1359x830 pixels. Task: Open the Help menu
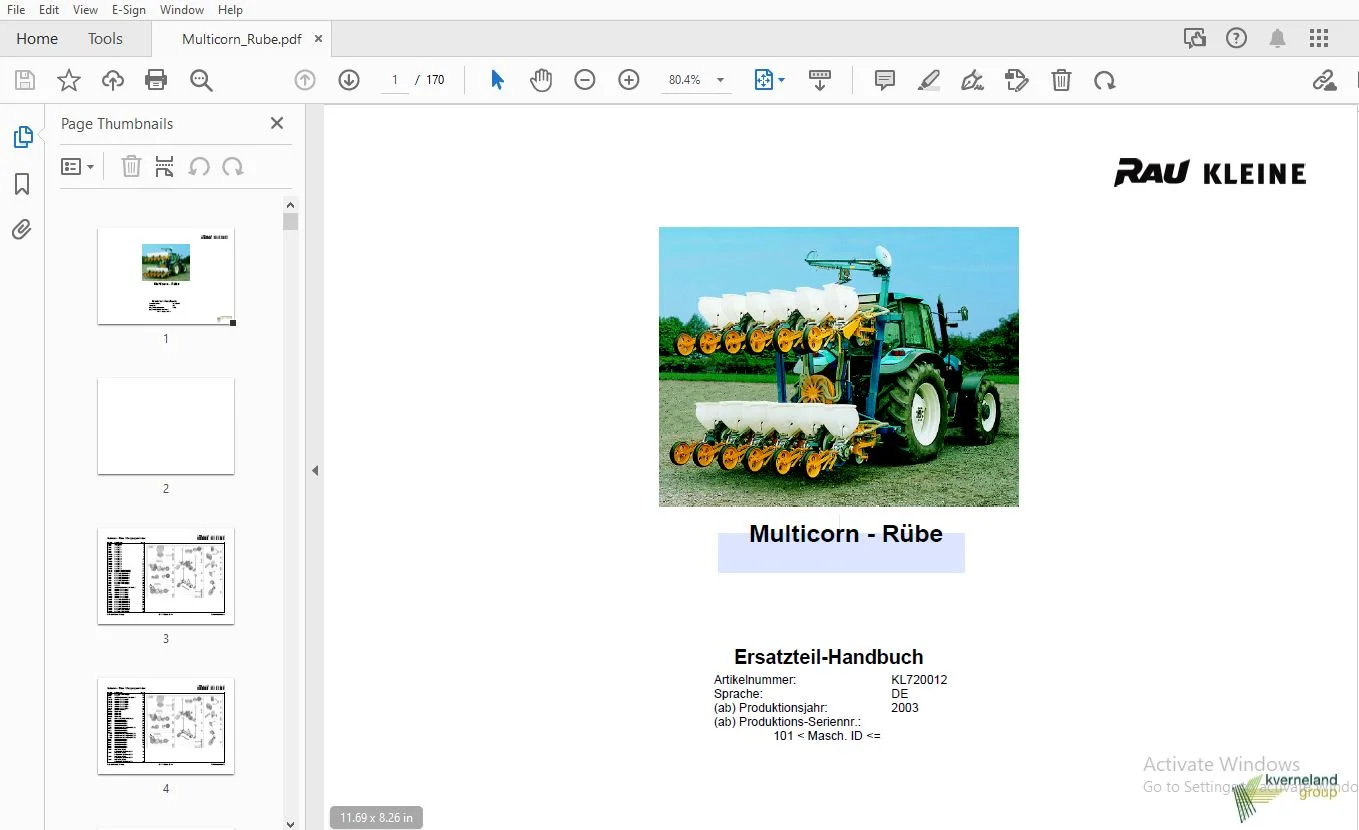pos(230,10)
